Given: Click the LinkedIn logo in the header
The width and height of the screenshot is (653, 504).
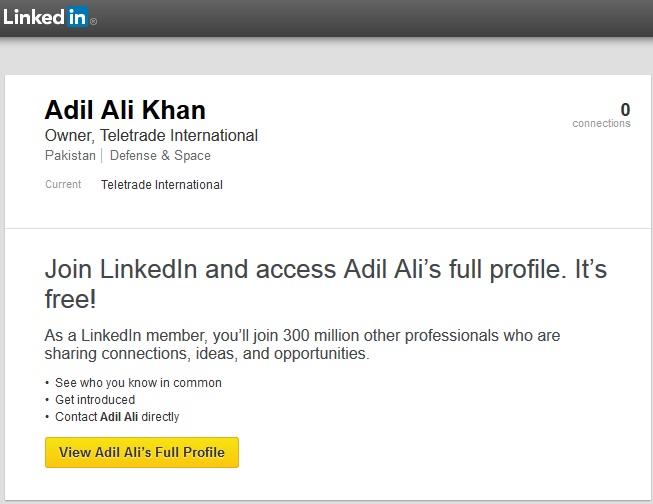Looking at the screenshot, I should point(45,17).
